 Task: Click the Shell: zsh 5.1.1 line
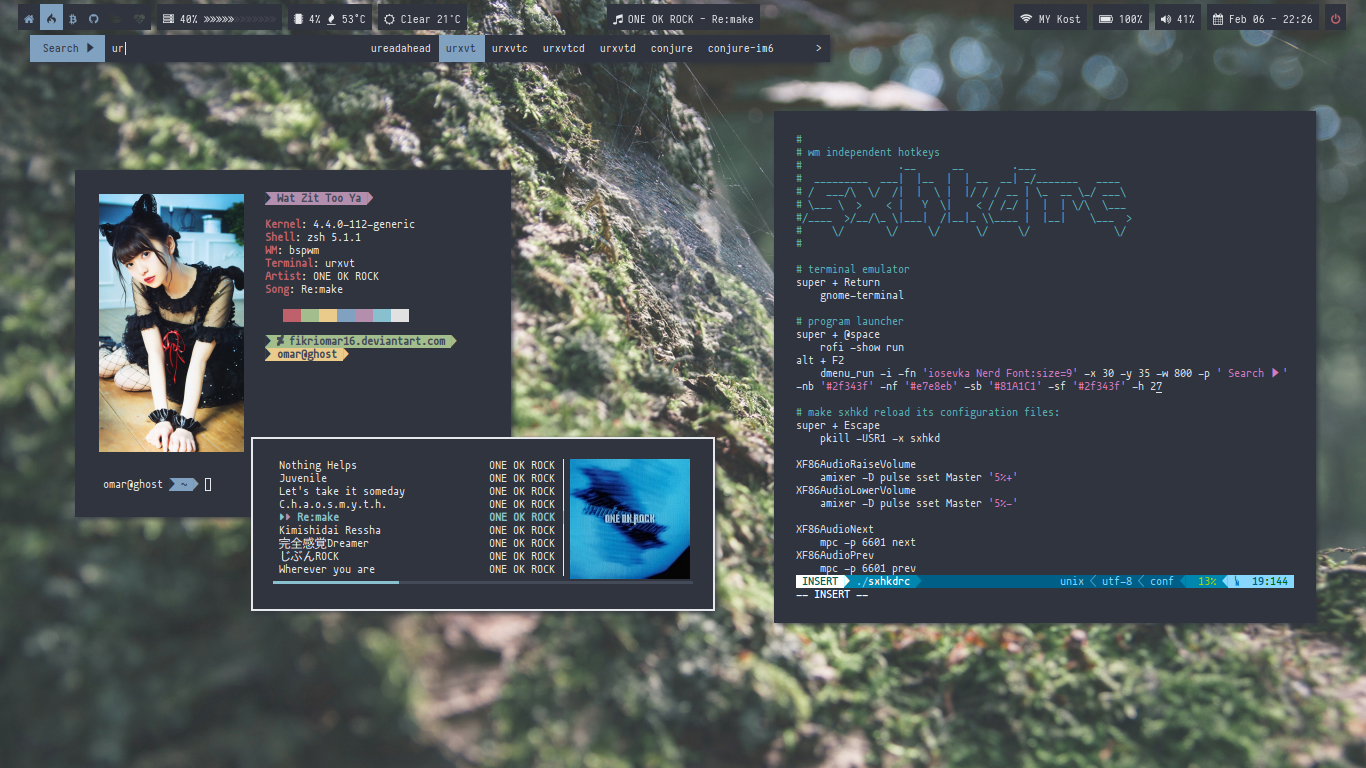click(313, 237)
